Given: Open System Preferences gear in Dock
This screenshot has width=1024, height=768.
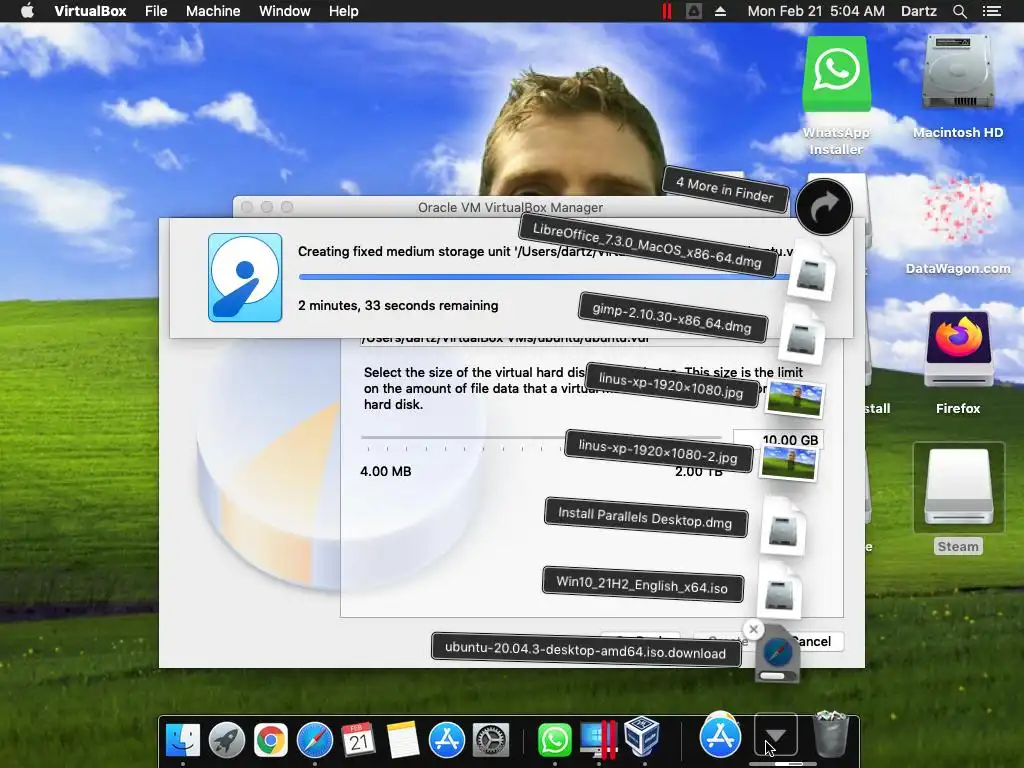Looking at the screenshot, I should coord(490,740).
